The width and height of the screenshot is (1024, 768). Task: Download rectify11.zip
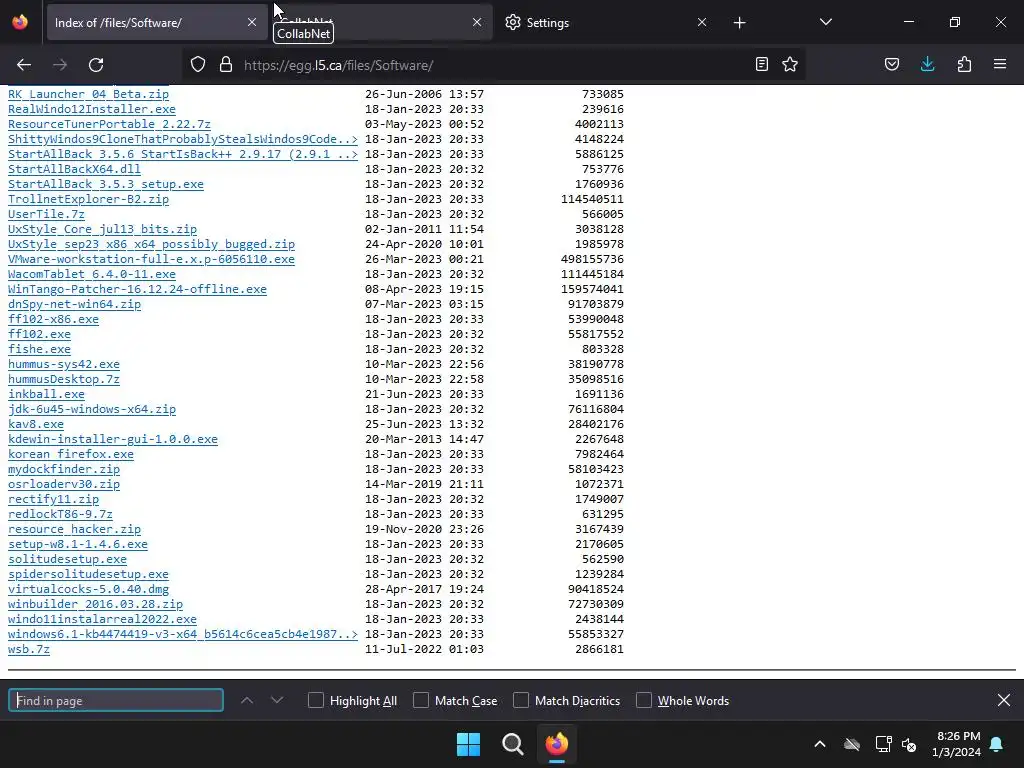click(x=54, y=500)
